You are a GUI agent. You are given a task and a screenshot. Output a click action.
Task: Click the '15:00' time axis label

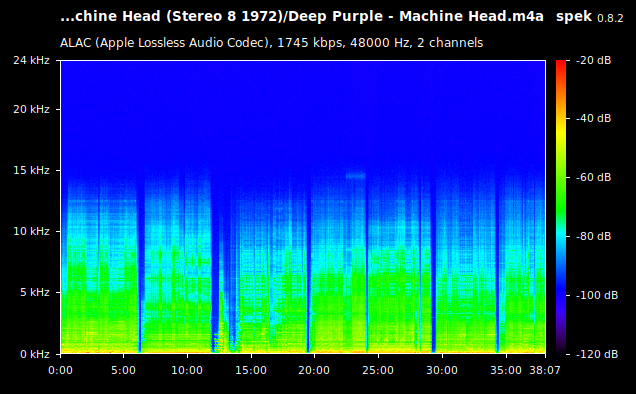coord(251,370)
